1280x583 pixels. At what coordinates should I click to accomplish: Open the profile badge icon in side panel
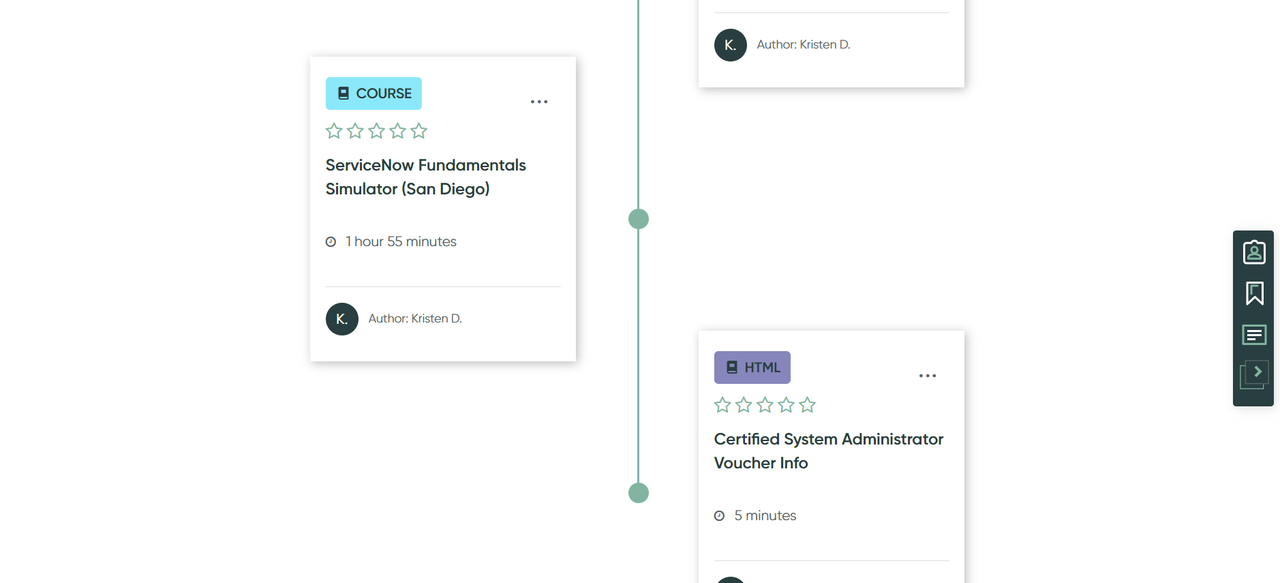pos(1254,252)
